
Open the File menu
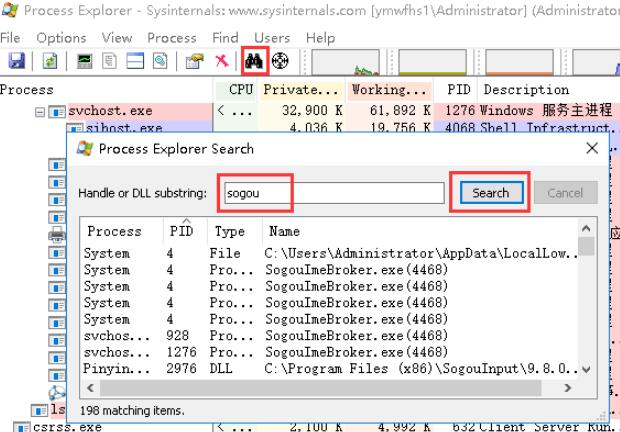(x=10, y=38)
